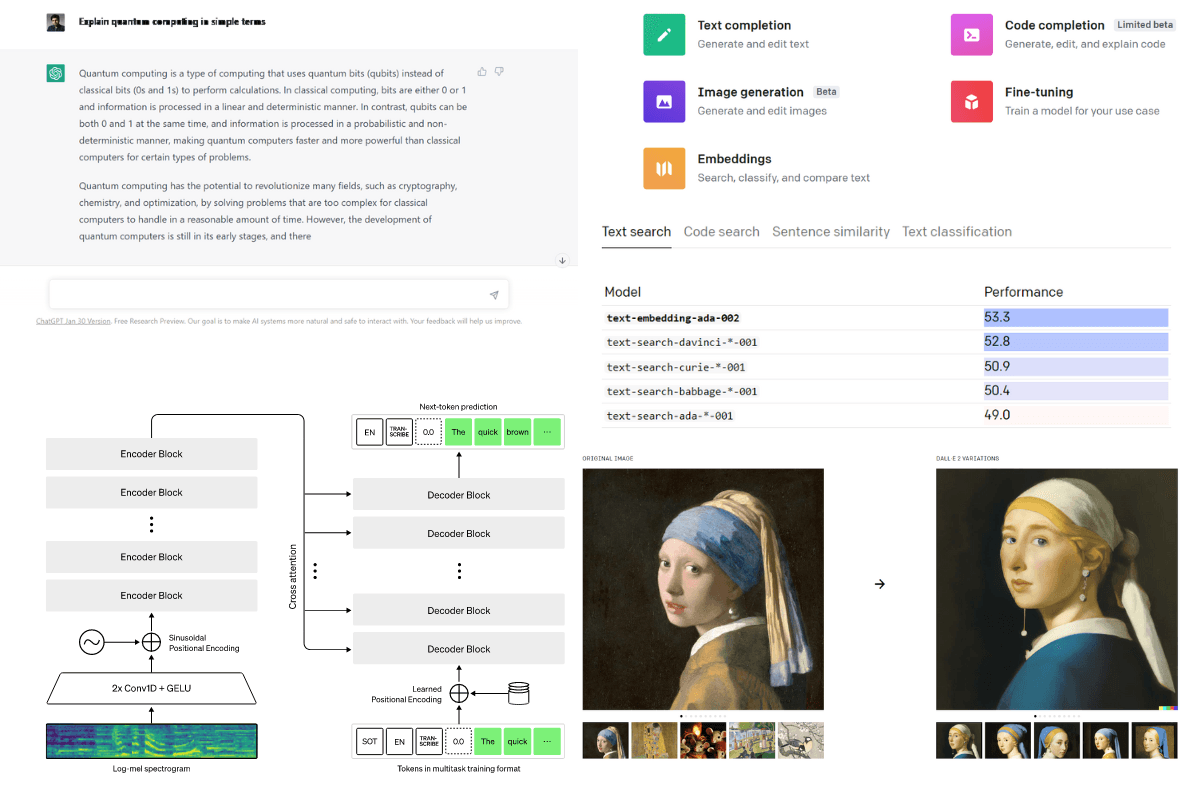
Task: Click the text-search-babbage-*-001 model name
Action: [682, 391]
